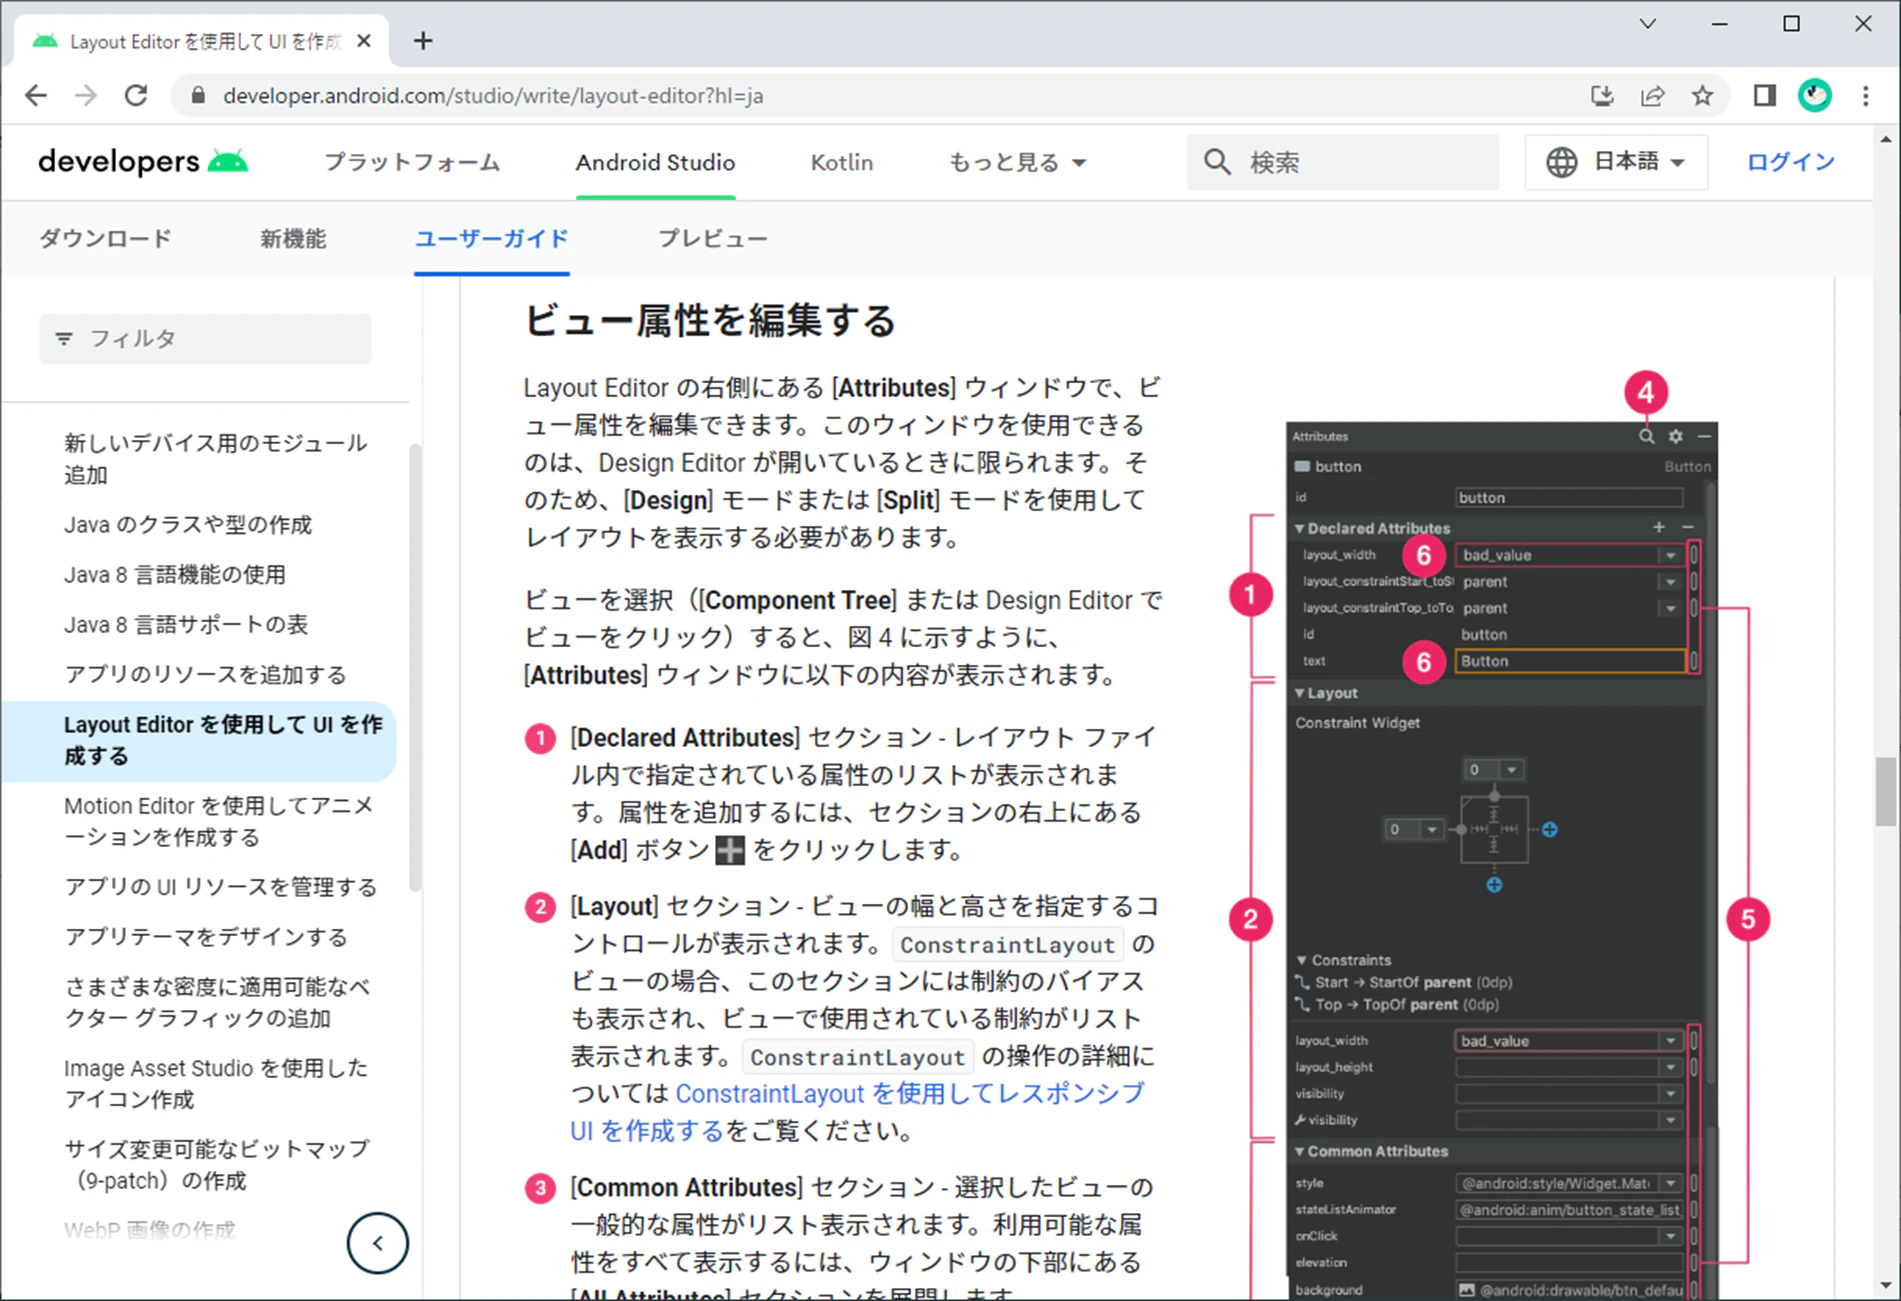Viewport: 1901px width, 1301px height.
Task: Open アプリのリソースを追加する link
Action: [x=205, y=675]
